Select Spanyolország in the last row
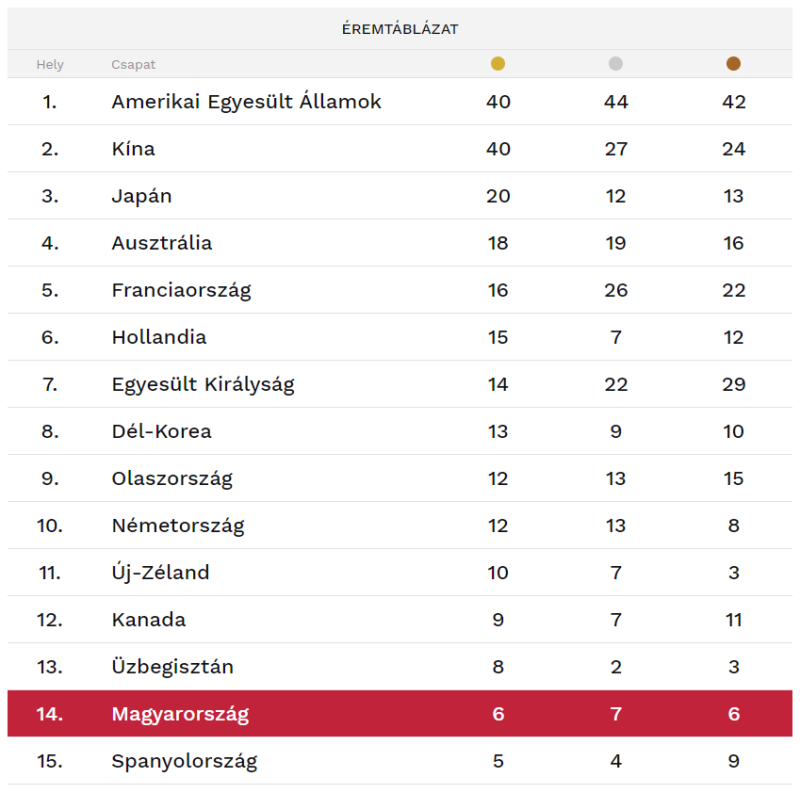 tap(184, 761)
